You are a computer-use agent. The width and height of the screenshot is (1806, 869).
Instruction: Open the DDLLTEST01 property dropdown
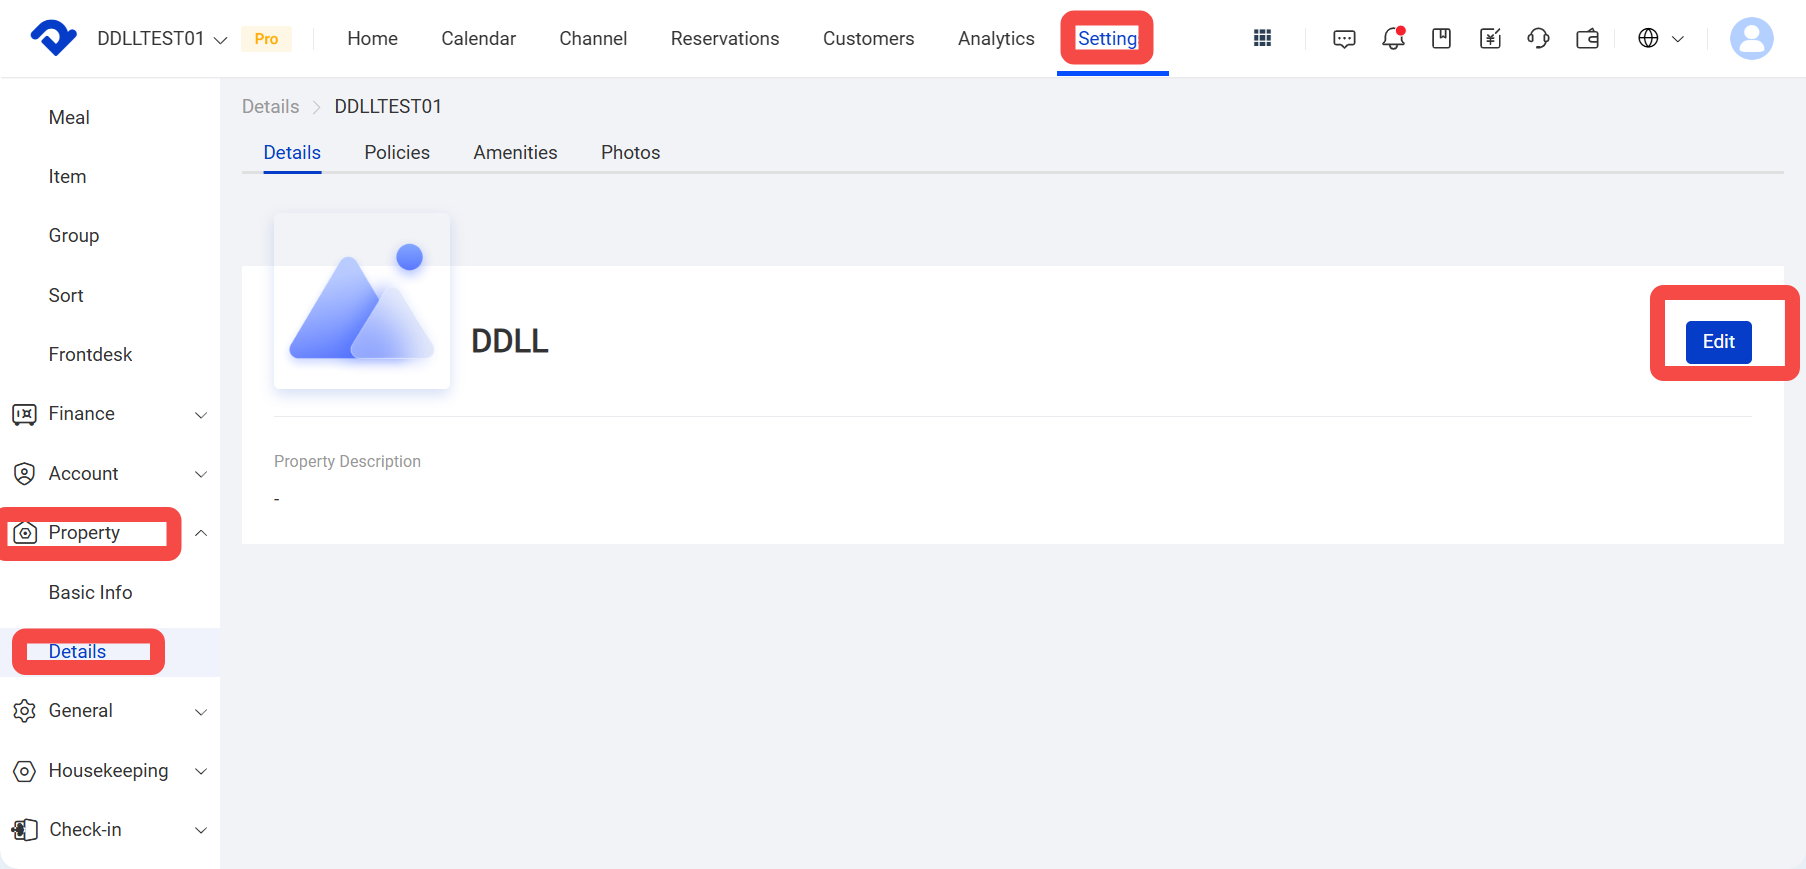[162, 38]
